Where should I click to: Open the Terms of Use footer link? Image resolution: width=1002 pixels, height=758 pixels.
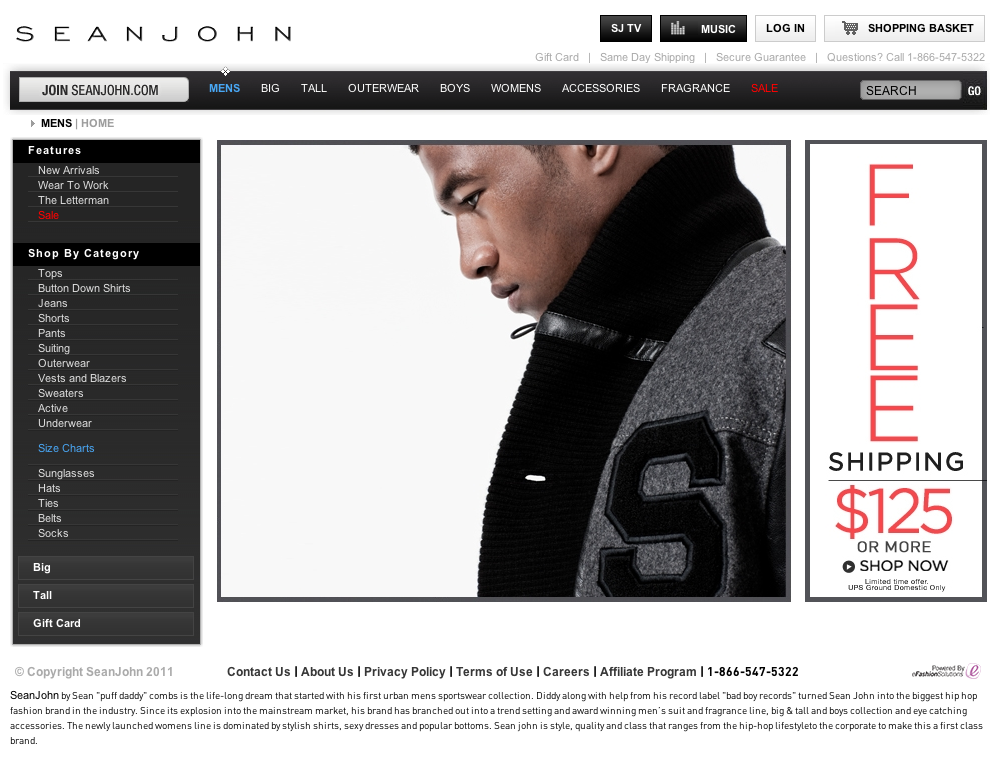494,672
